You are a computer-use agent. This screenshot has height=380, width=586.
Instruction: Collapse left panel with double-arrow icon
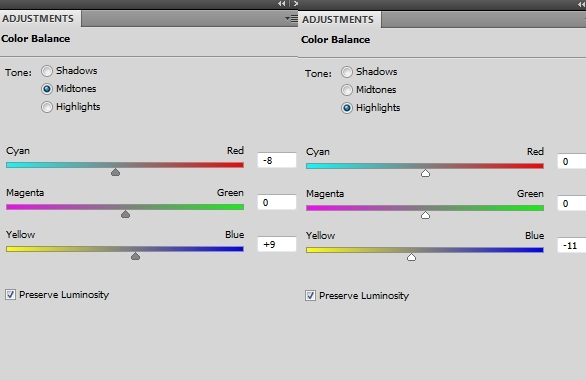pyautogui.click(x=281, y=4)
